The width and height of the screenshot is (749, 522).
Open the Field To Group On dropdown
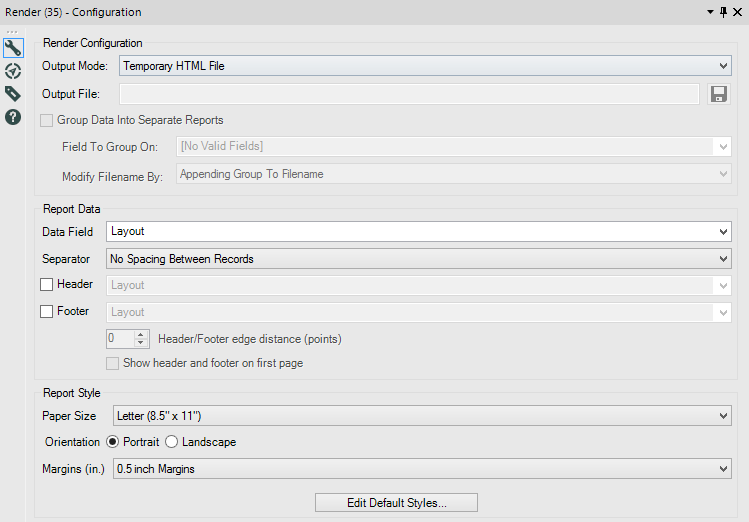tap(454, 146)
